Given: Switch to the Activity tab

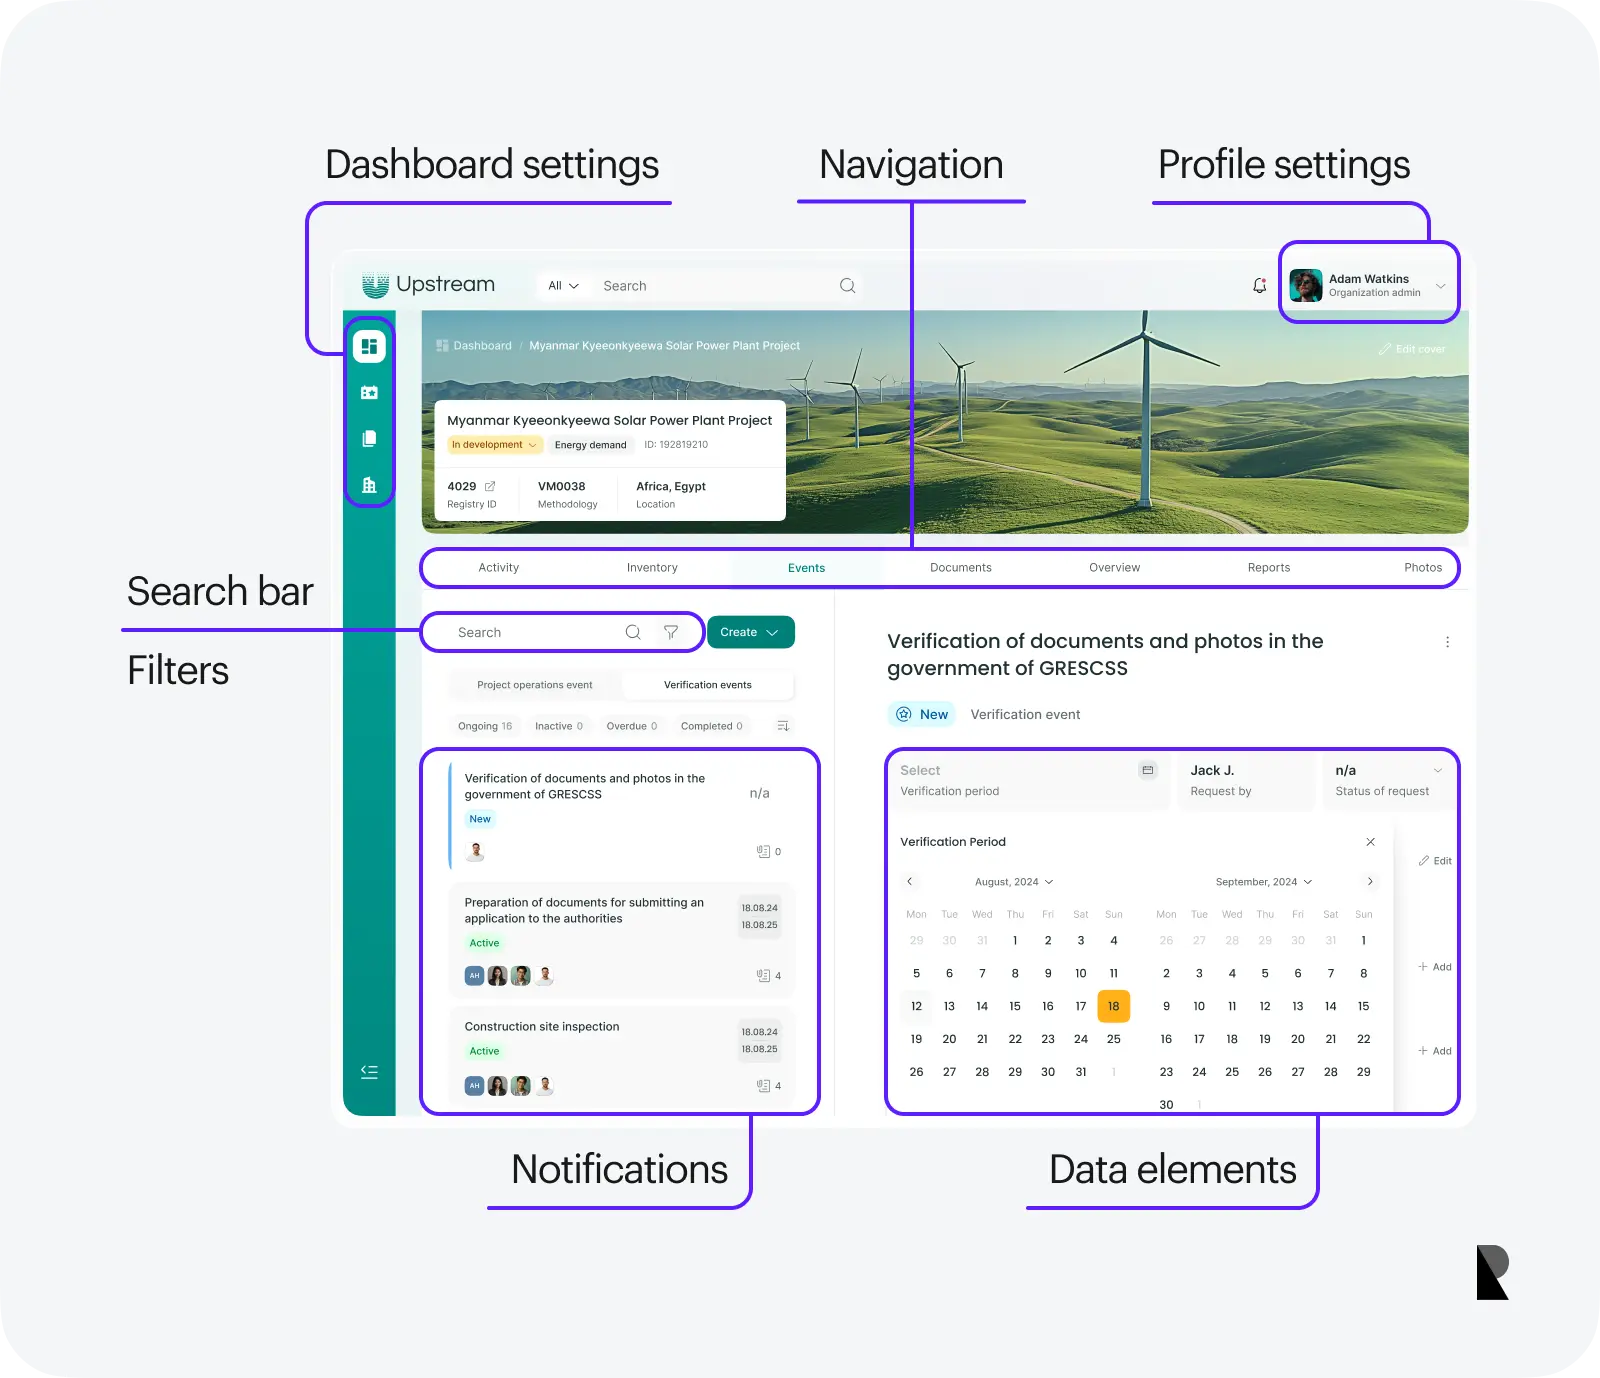Looking at the screenshot, I should coord(499,568).
